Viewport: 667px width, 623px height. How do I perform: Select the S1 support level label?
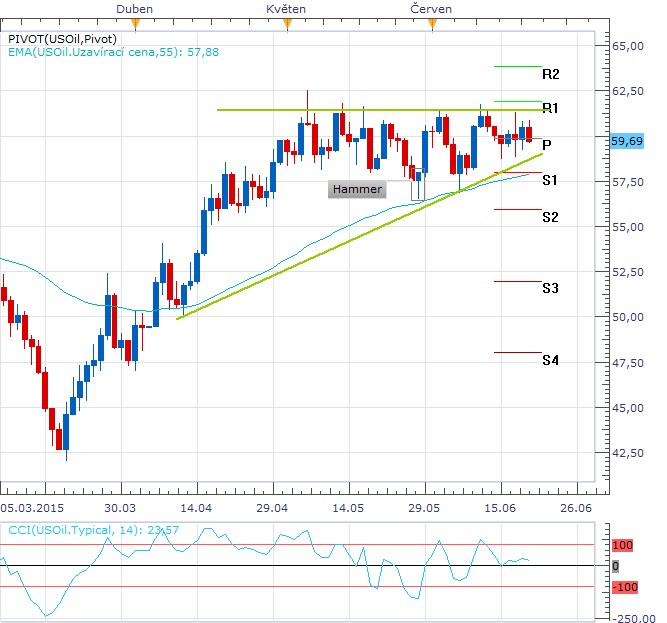click(x=550, y=180)
